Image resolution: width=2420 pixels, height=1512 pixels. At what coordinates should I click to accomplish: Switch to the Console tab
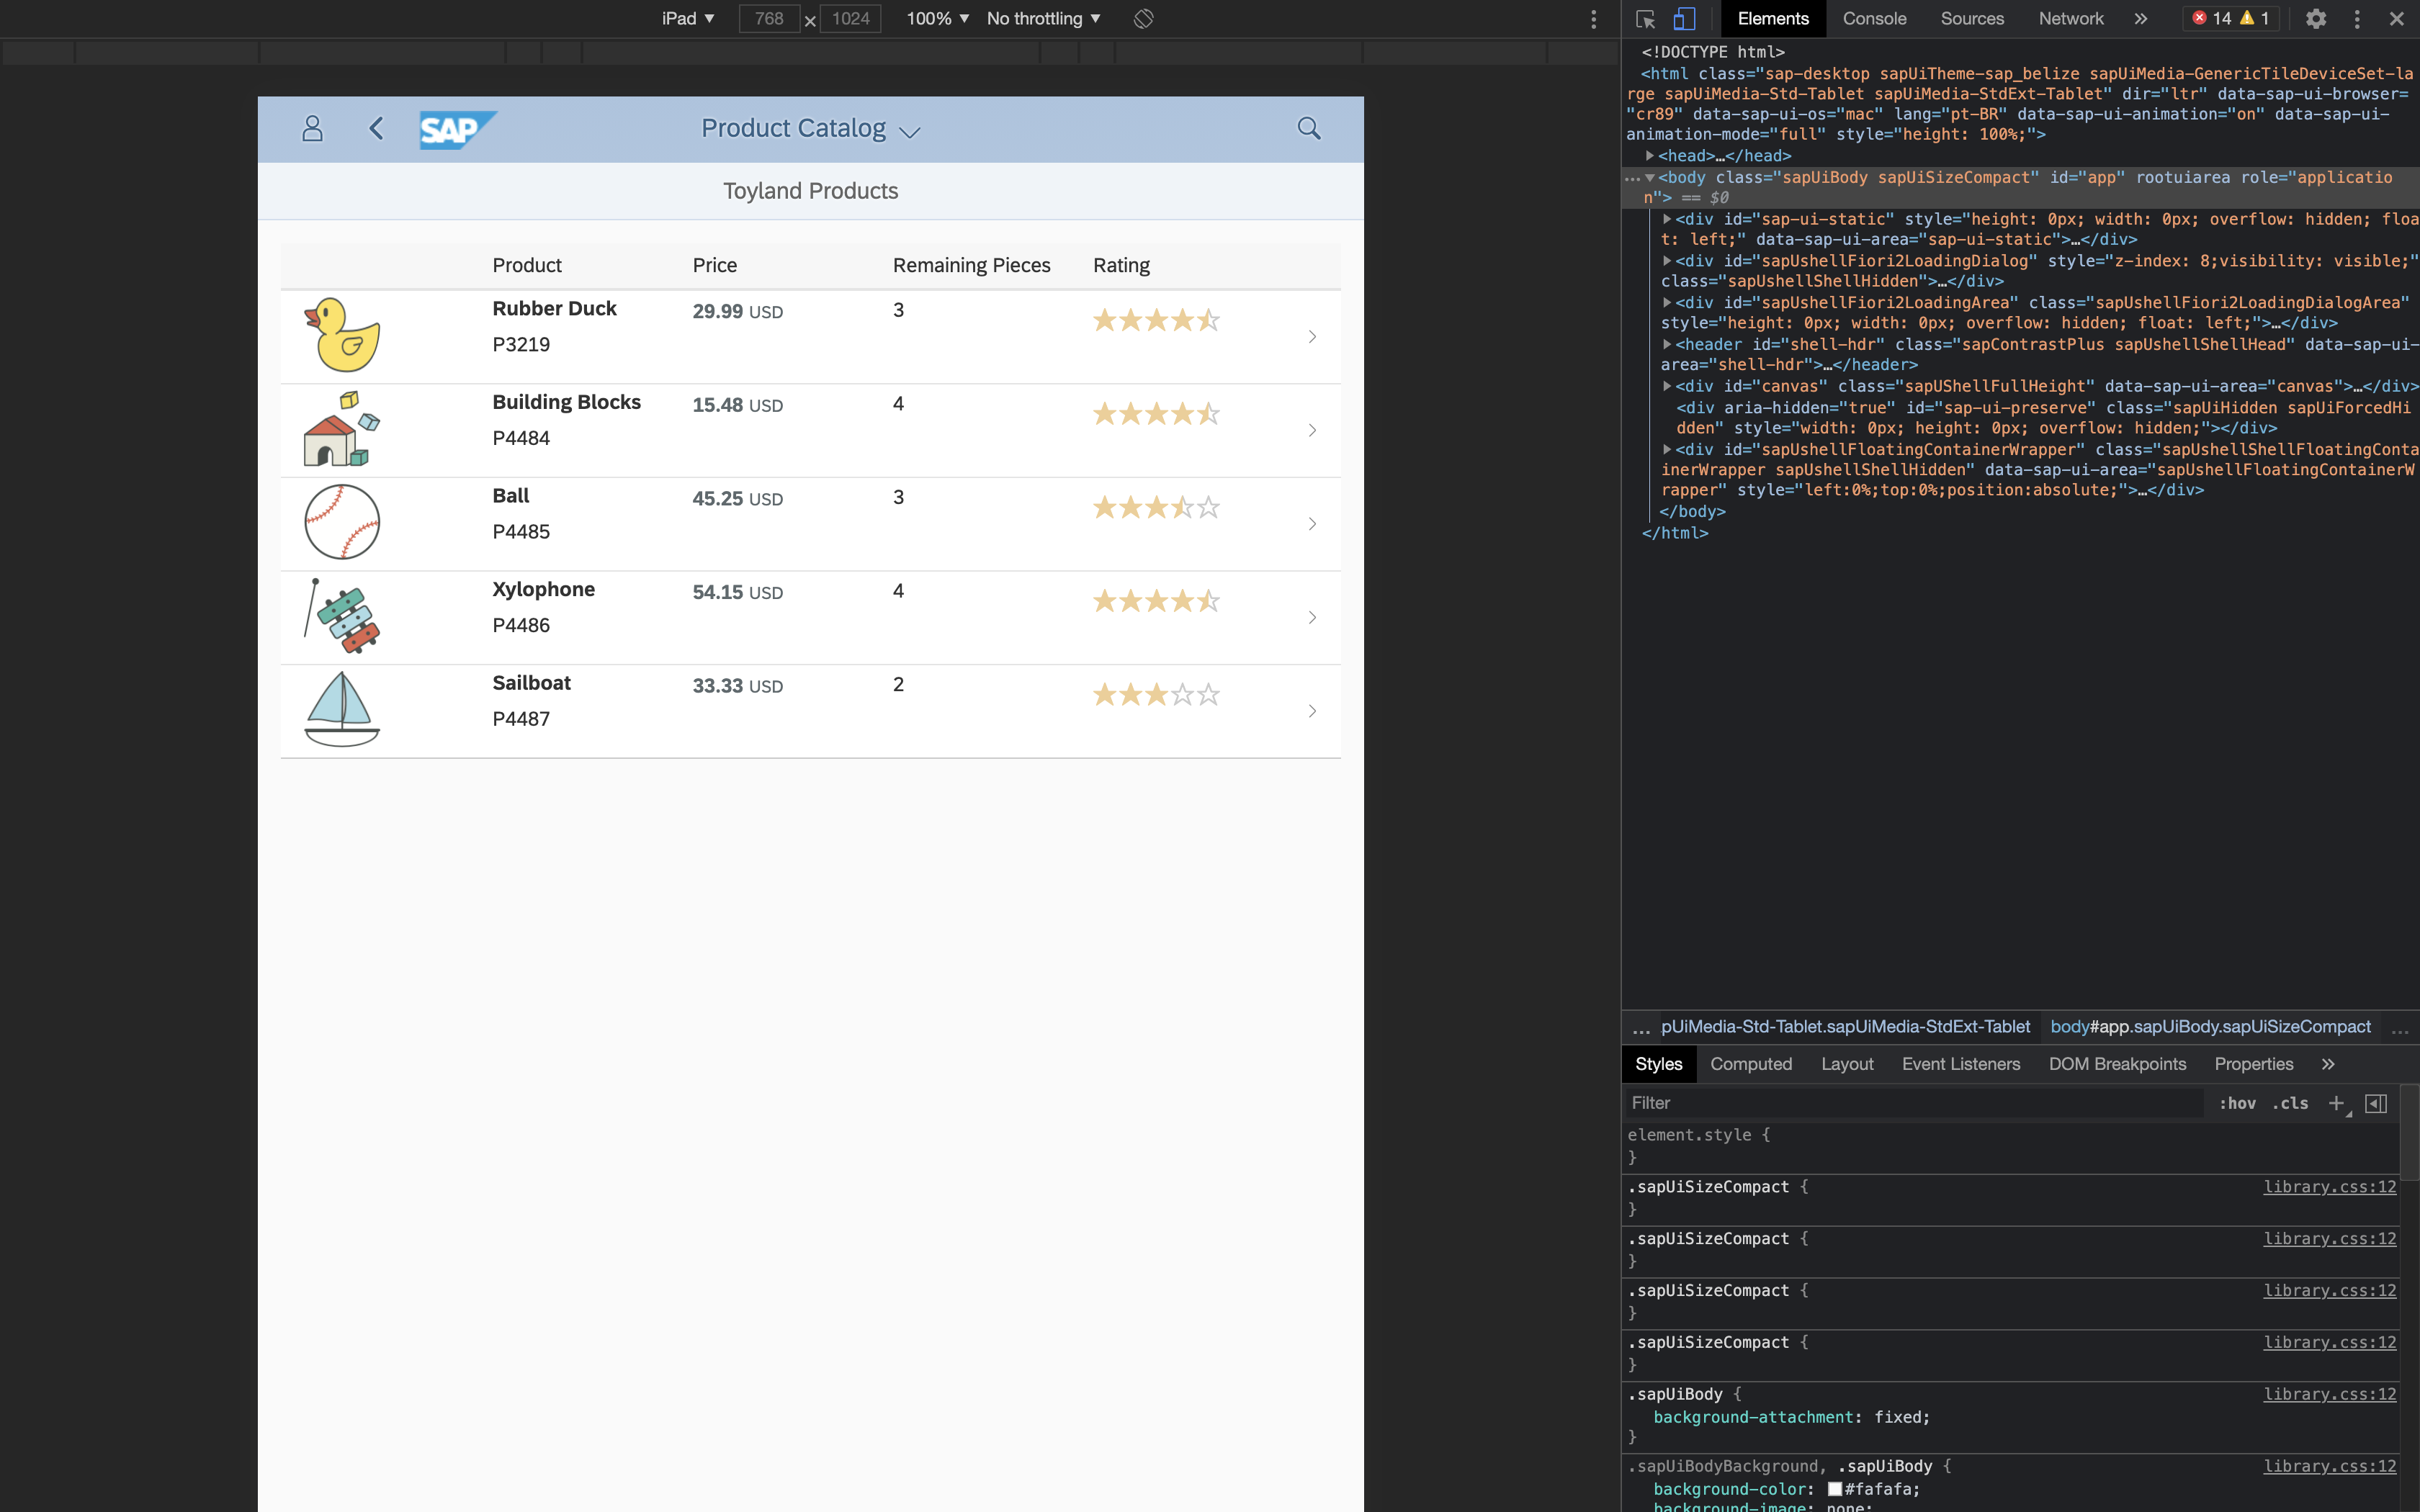pos(1874,19)
